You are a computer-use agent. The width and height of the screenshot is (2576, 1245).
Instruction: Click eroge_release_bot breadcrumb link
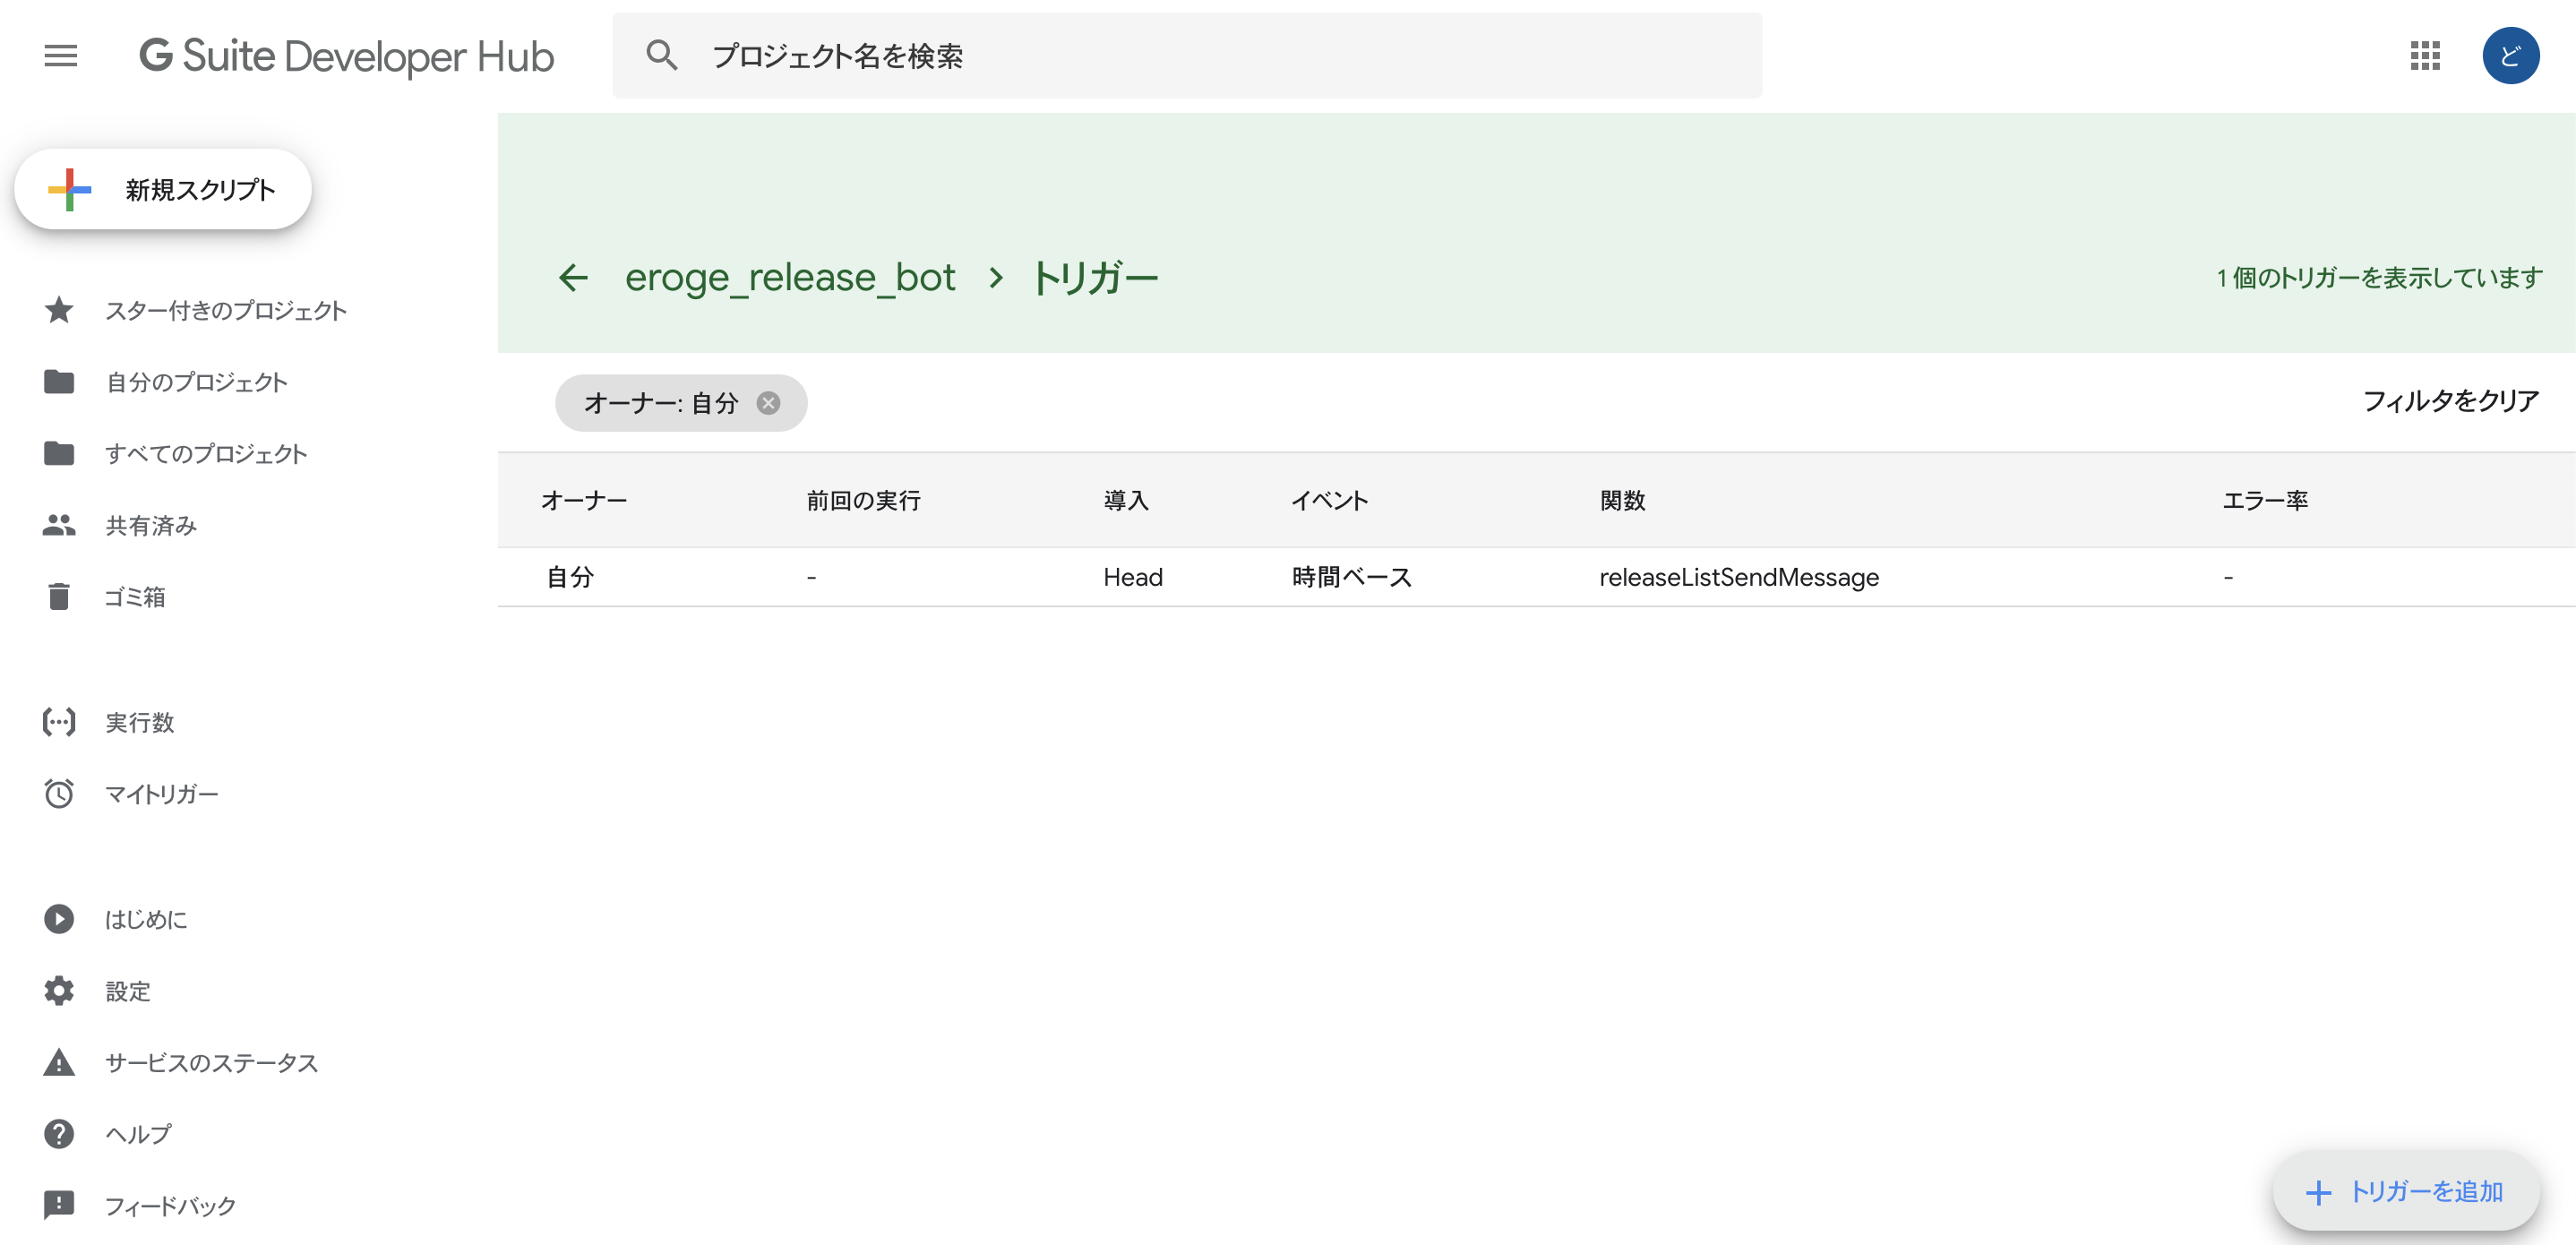790,277
